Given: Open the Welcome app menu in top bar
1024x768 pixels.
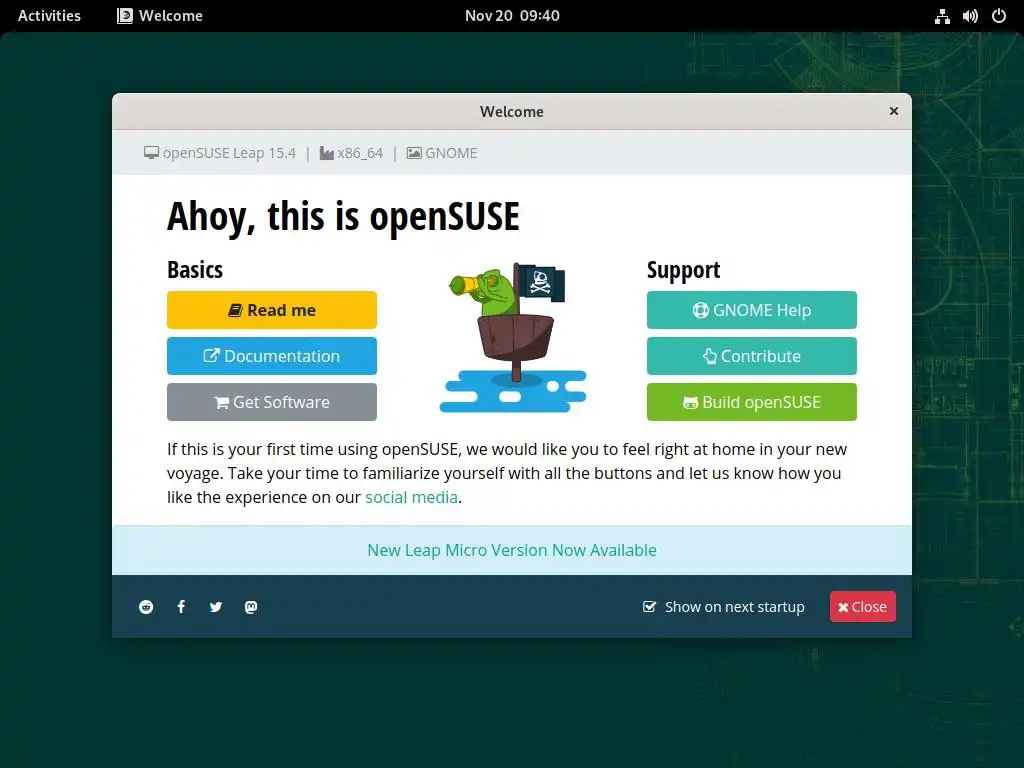Looking at the screenshot, I should pyautogui.click(x=160, y=16).
